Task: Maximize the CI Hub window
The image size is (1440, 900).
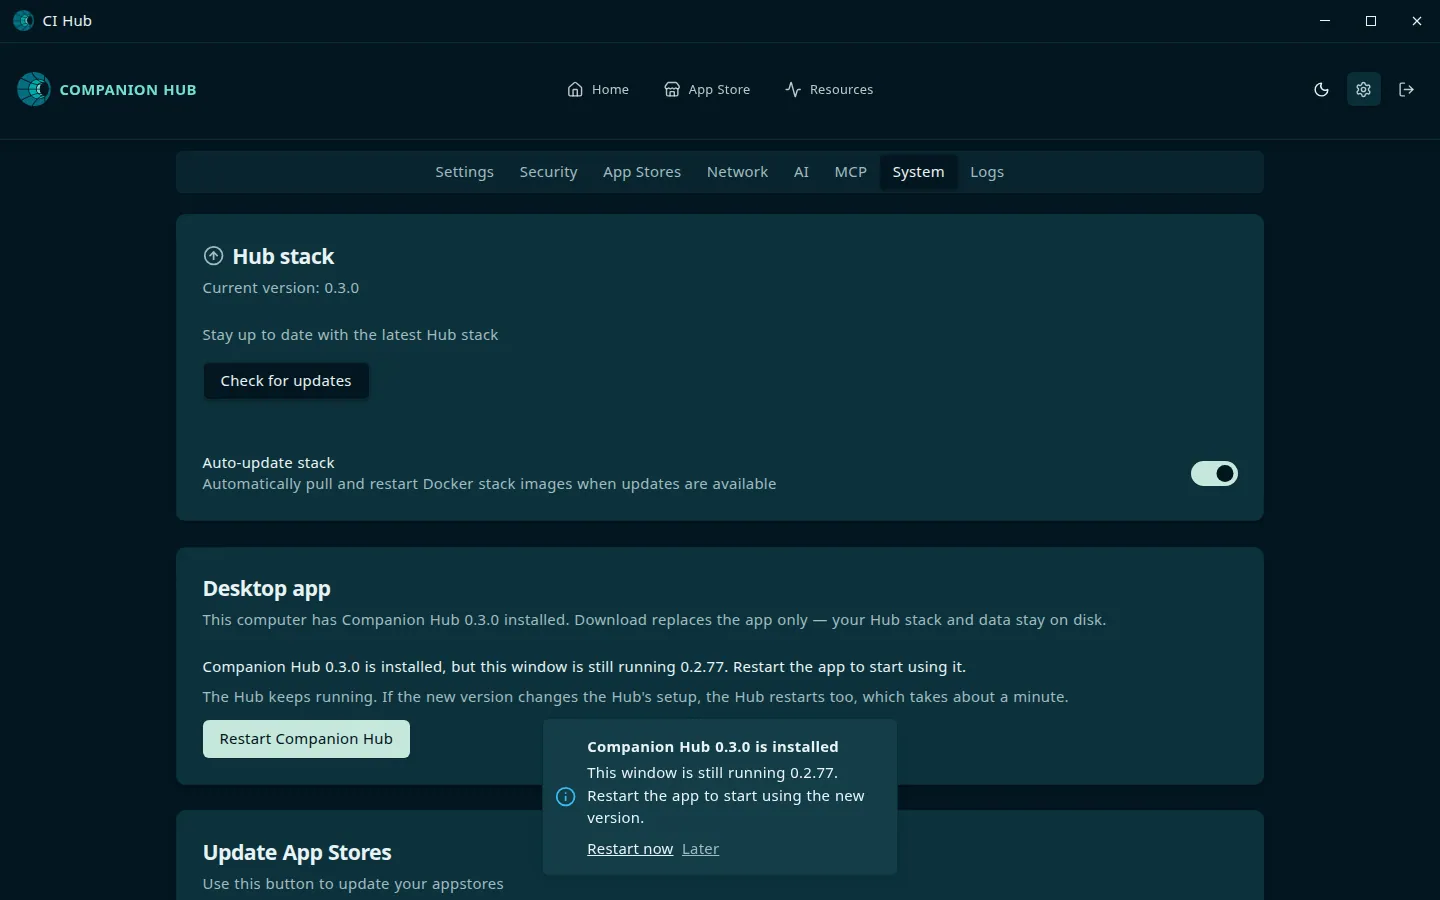Action: pyautogui.click(x=1371, y=21)
